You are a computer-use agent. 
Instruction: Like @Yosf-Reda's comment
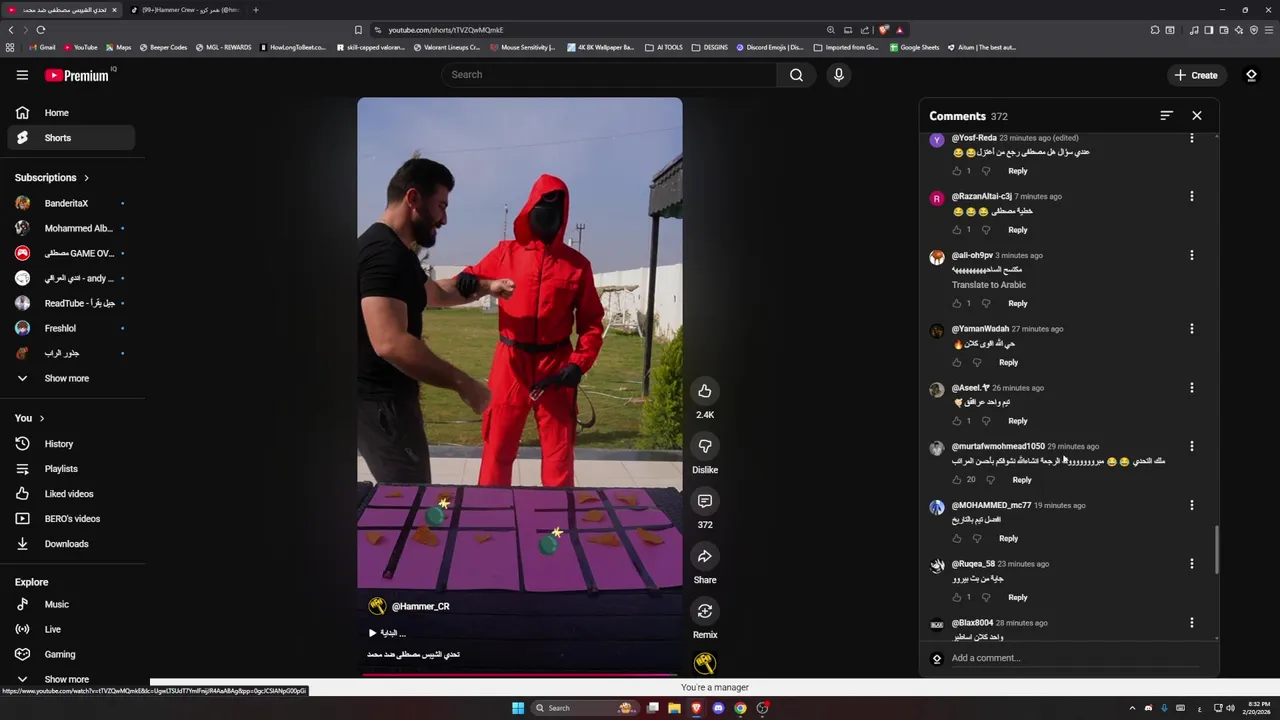coord(957,171)
